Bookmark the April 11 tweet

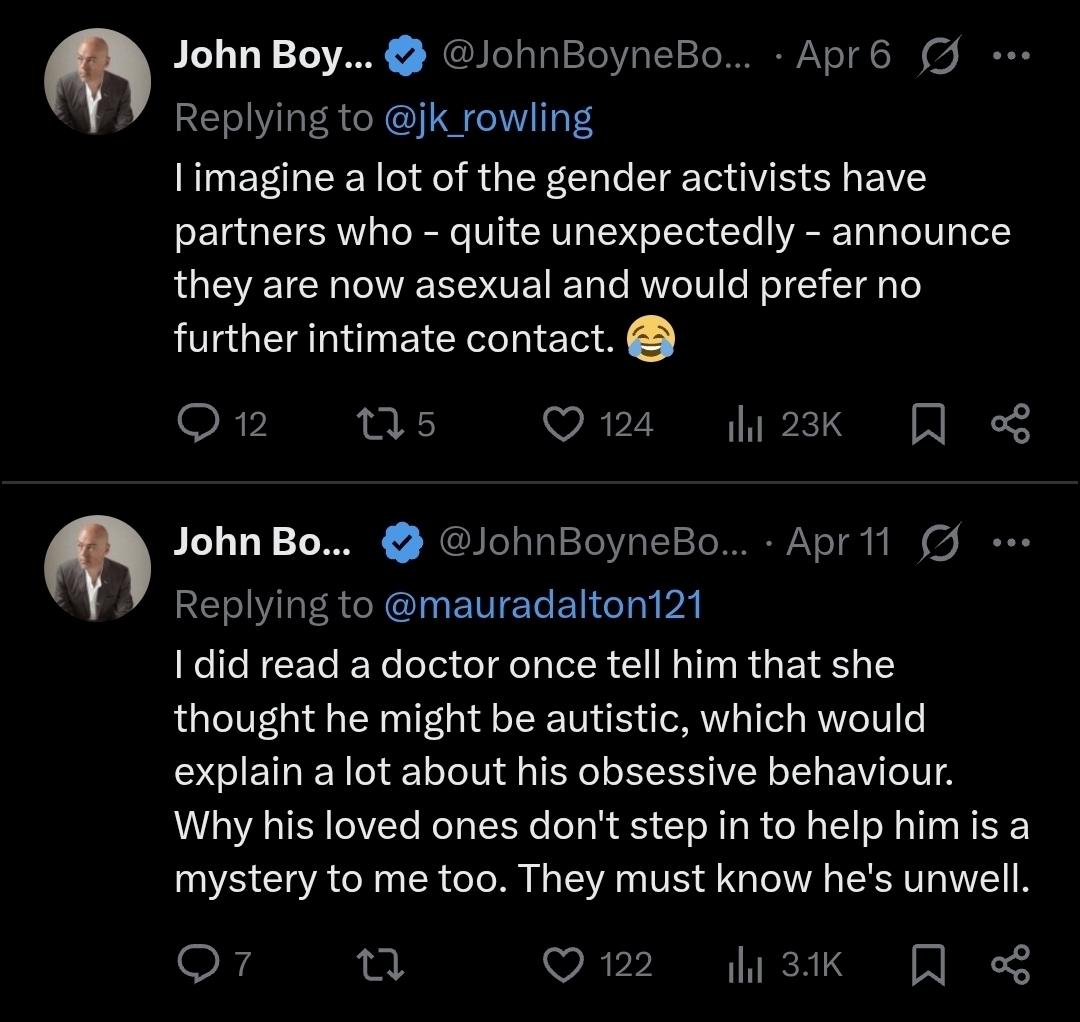coord(929,965)
